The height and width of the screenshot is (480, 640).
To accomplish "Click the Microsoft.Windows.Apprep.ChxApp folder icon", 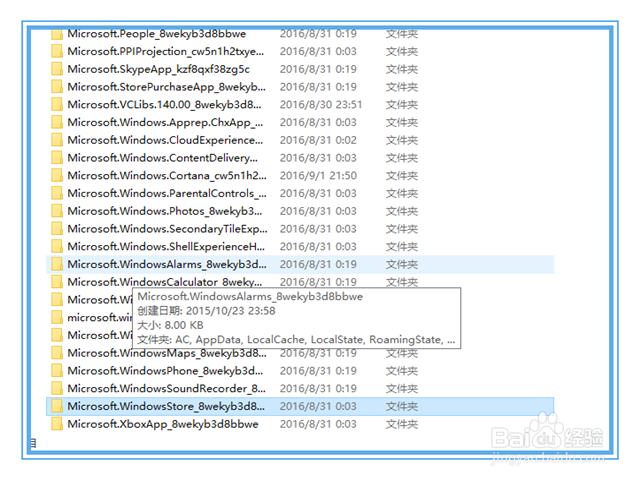I will (x=57, y=122).
